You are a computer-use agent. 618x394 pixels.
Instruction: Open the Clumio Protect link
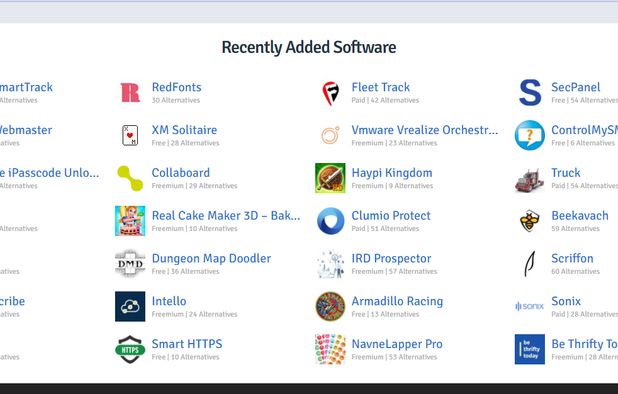tap(391, 216)
